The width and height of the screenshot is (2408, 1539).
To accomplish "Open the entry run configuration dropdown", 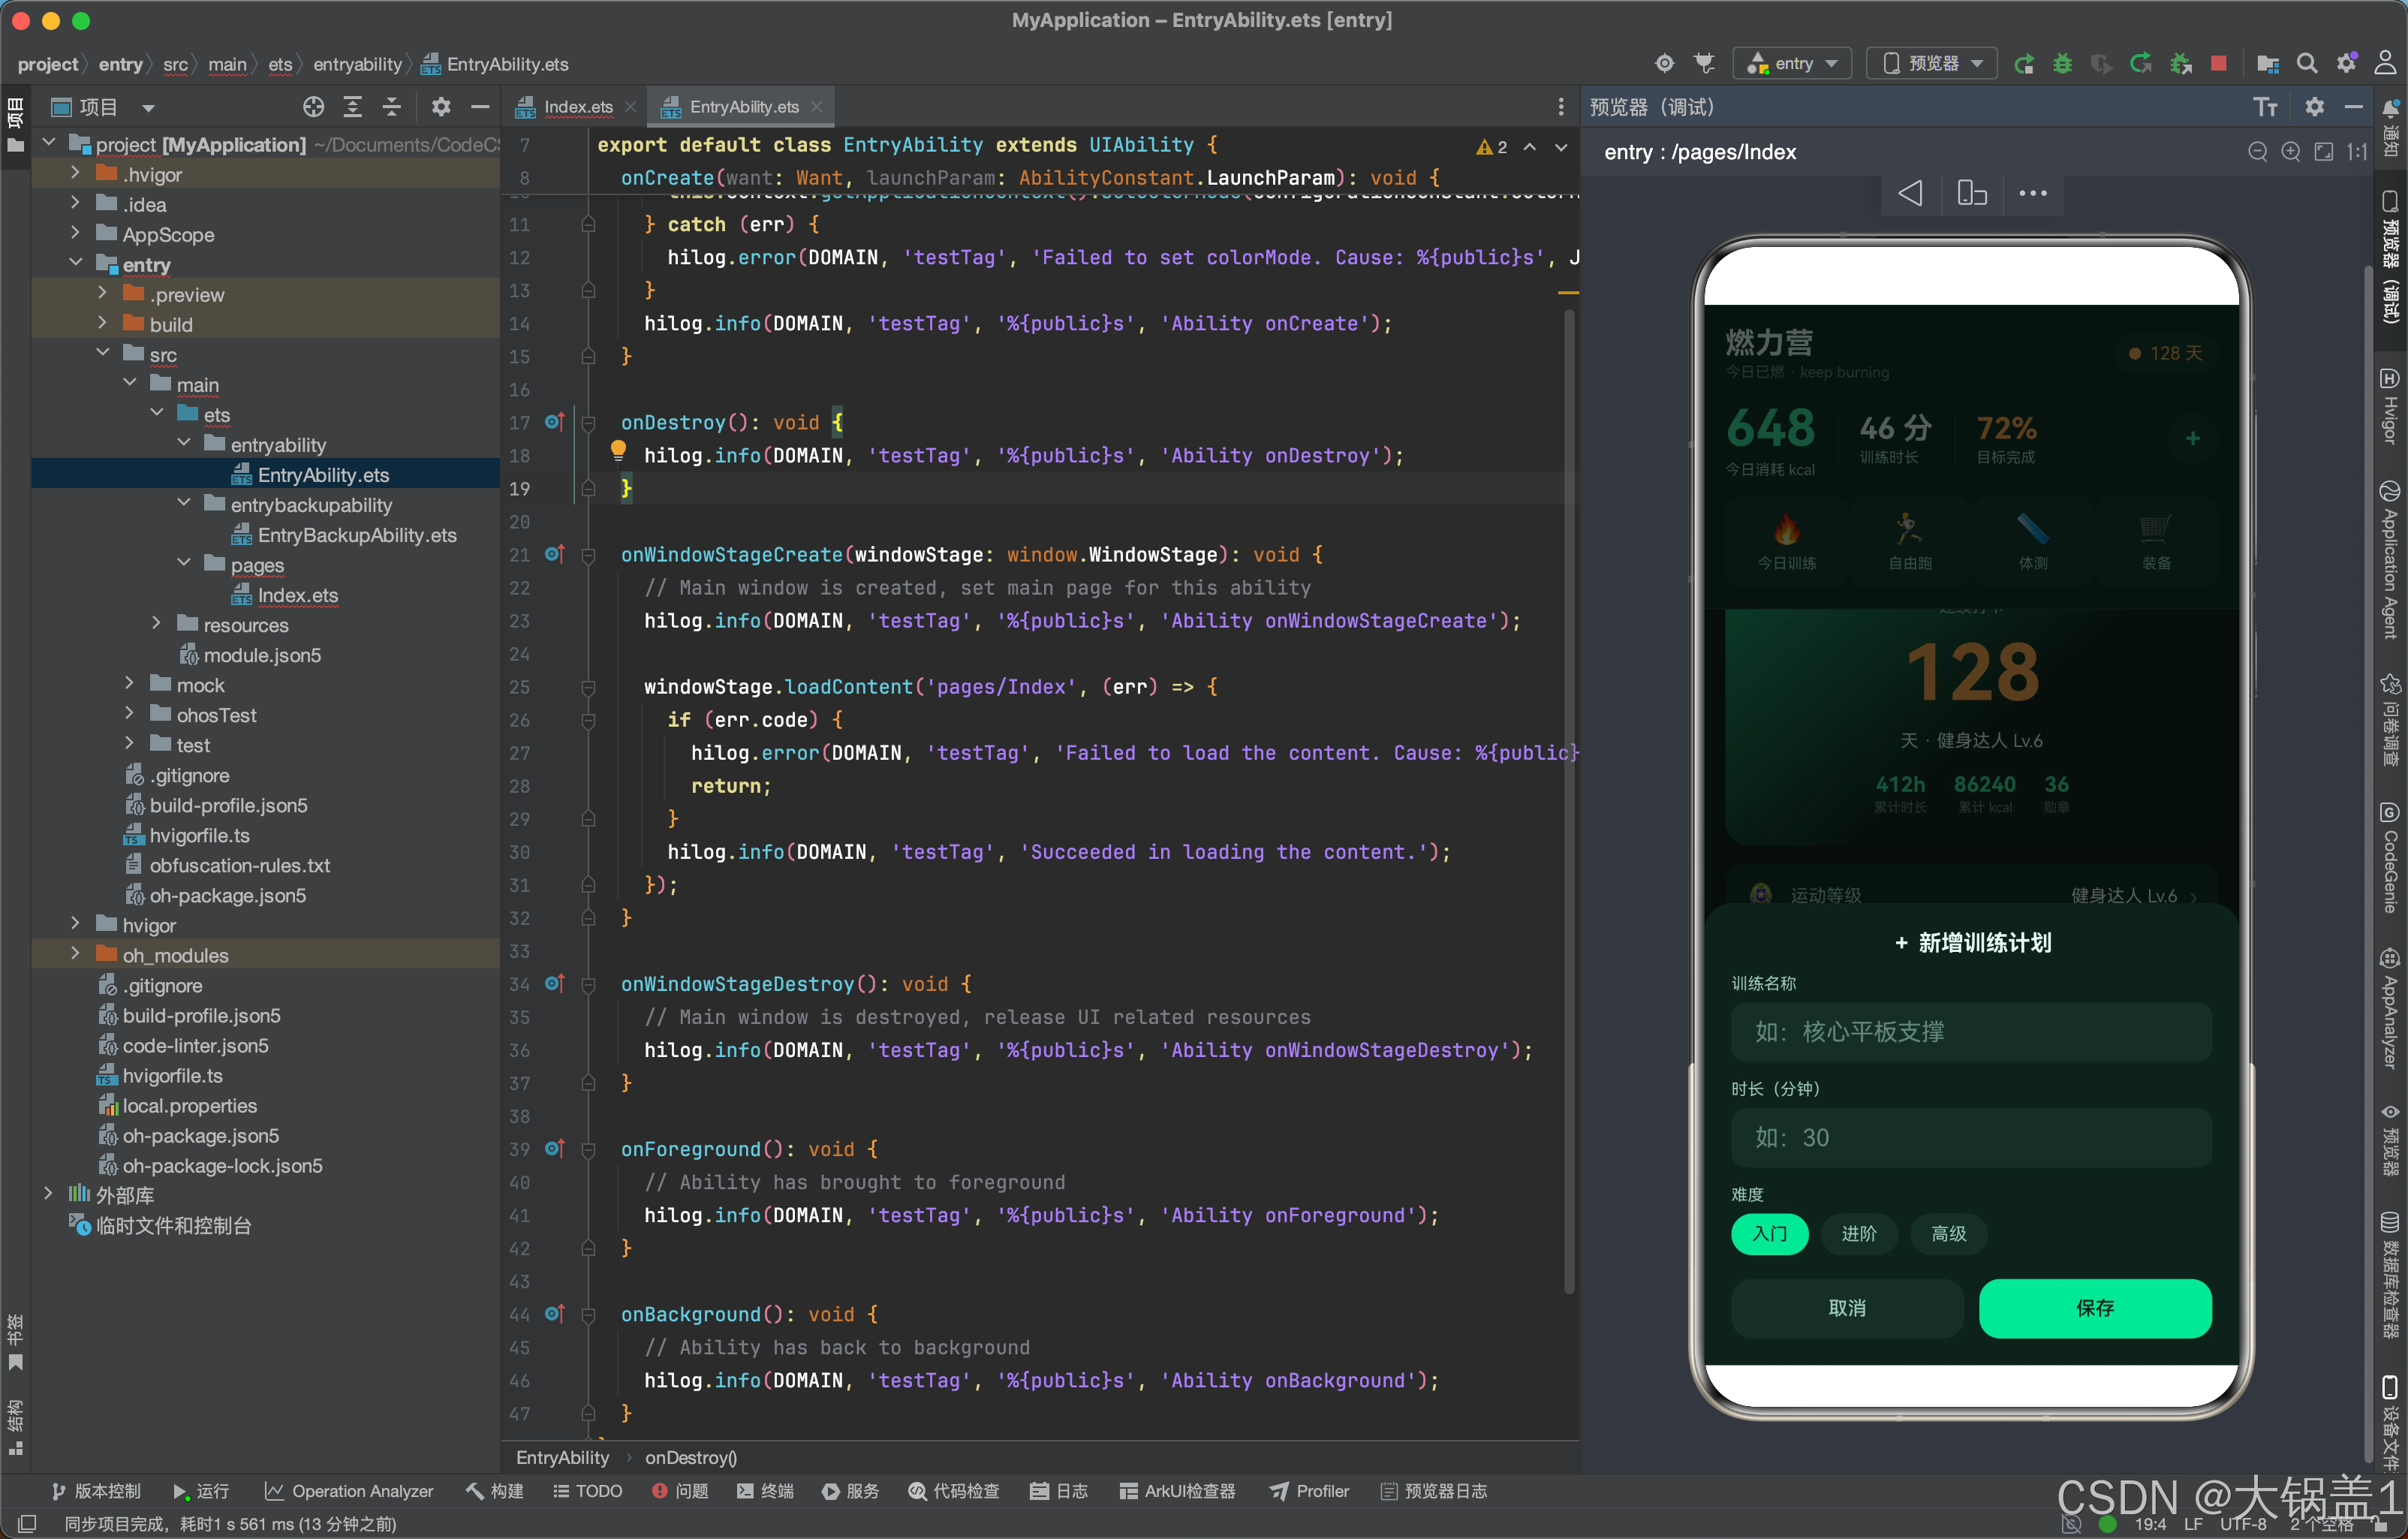I will click(1792, 64).
